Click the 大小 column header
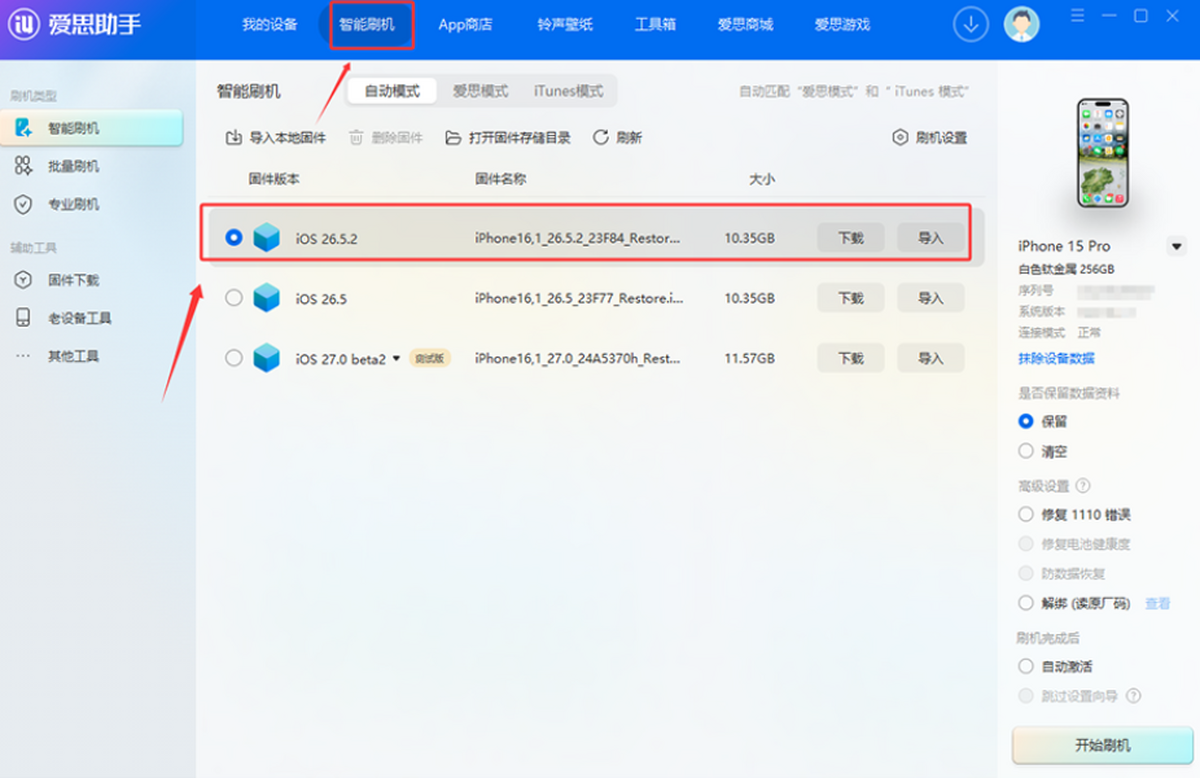This screenshot has width=1200, height=778. [x=762, y=179]
